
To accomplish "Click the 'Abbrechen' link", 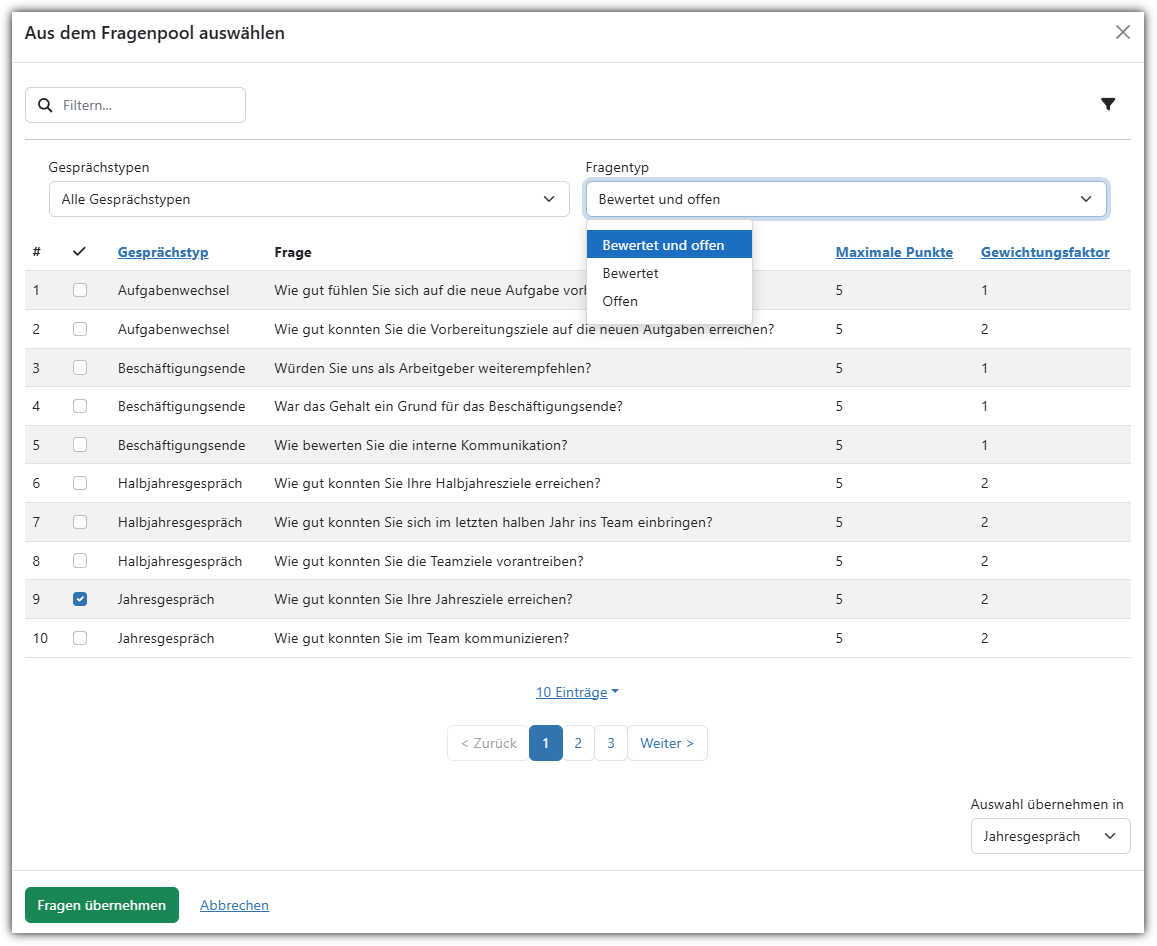I will tap(234, 905).
